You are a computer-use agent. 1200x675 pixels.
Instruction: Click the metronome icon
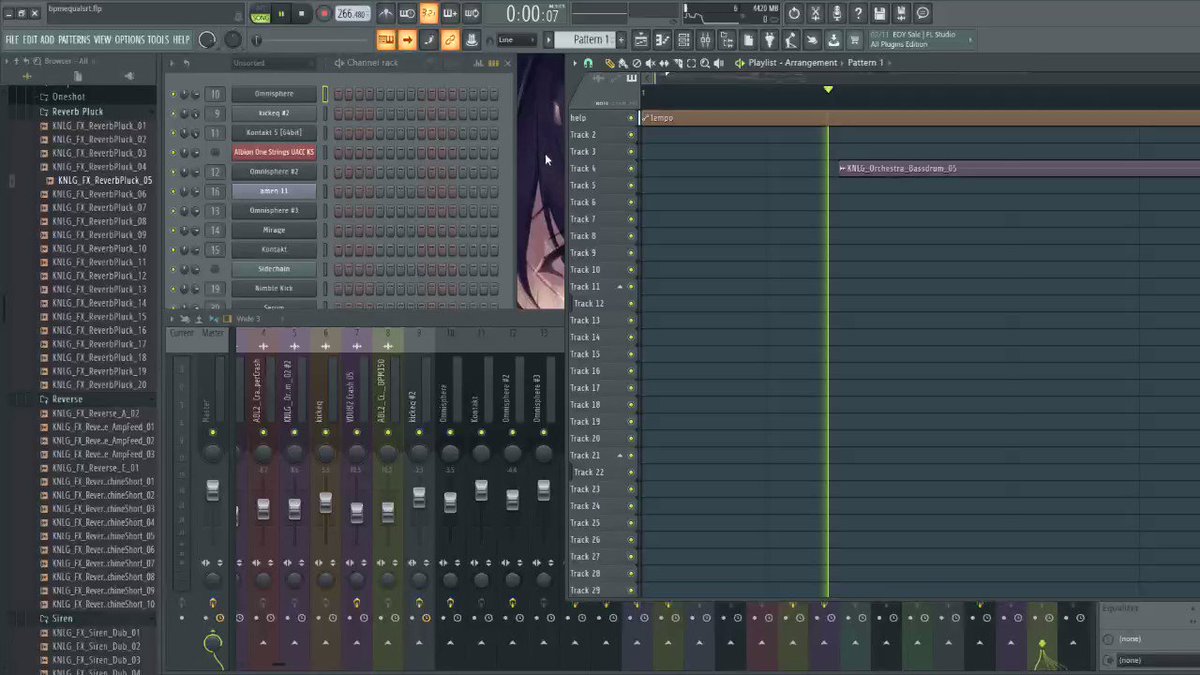pyautogui.click(x=386, y=13)
